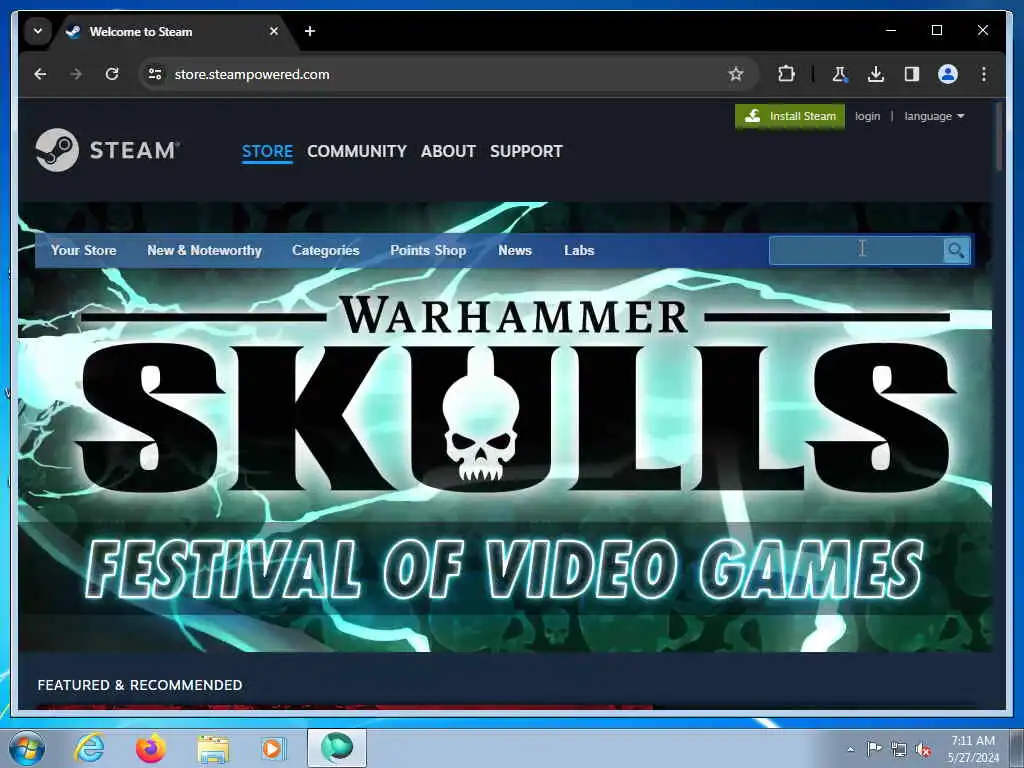Bookmark this page with the star icon
The image size is (1024, 768).
736,74
